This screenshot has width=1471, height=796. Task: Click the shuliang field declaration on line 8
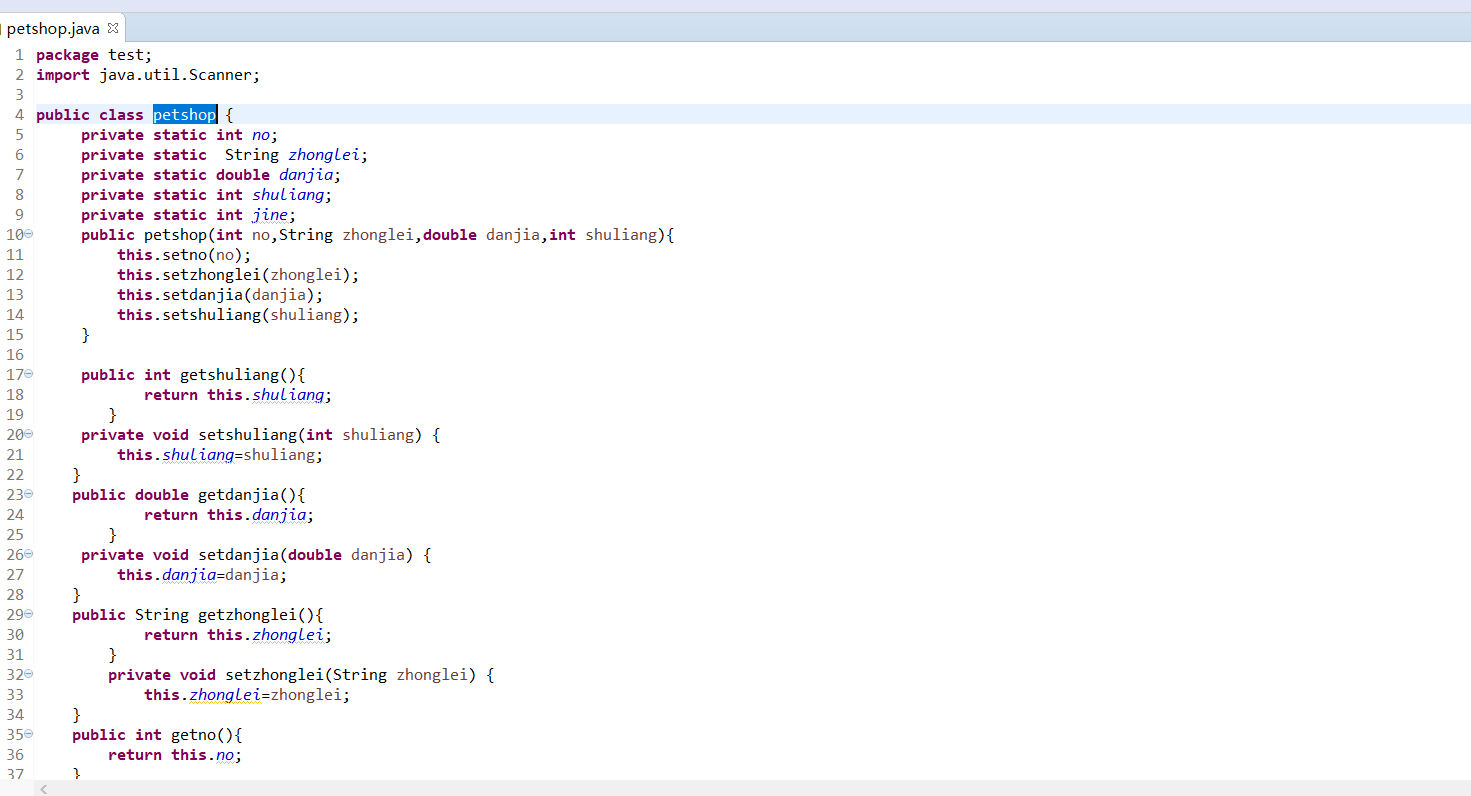[x=287, y=195]
